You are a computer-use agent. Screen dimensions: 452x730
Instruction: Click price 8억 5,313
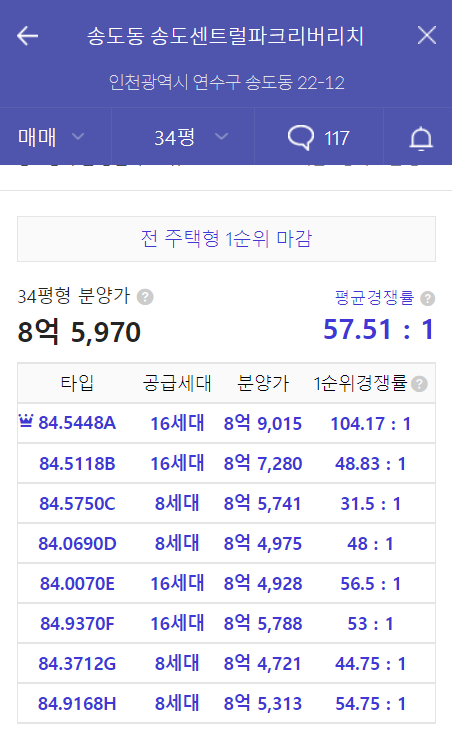263,703
